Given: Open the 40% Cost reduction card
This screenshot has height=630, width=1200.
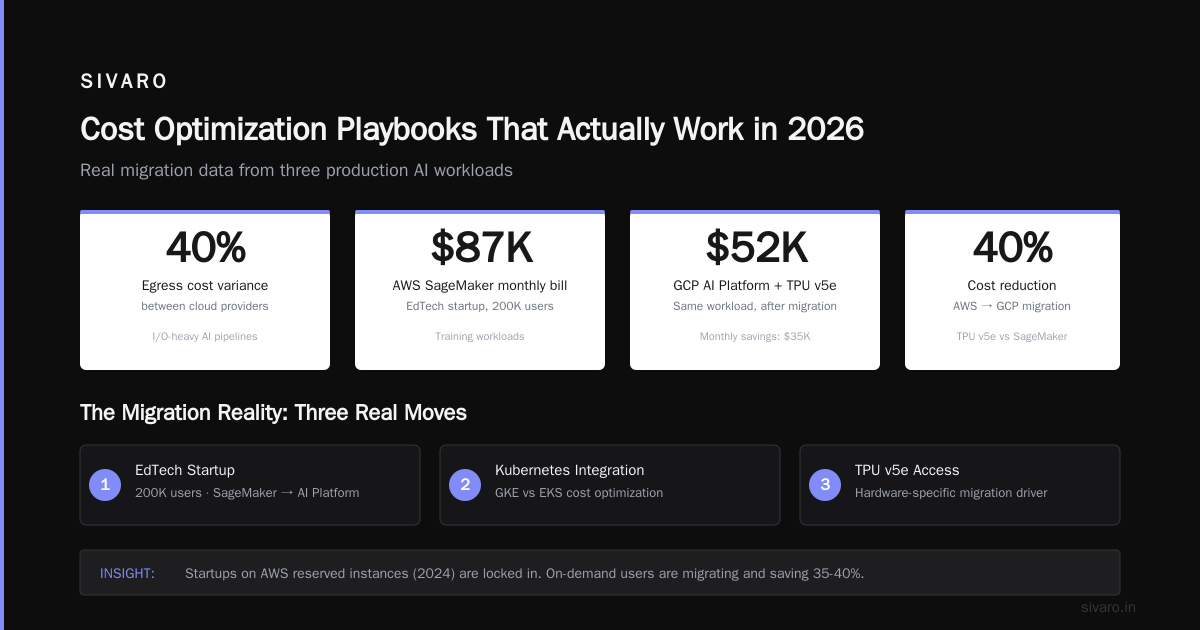Looking at the screenshot, I should 1012,290.
